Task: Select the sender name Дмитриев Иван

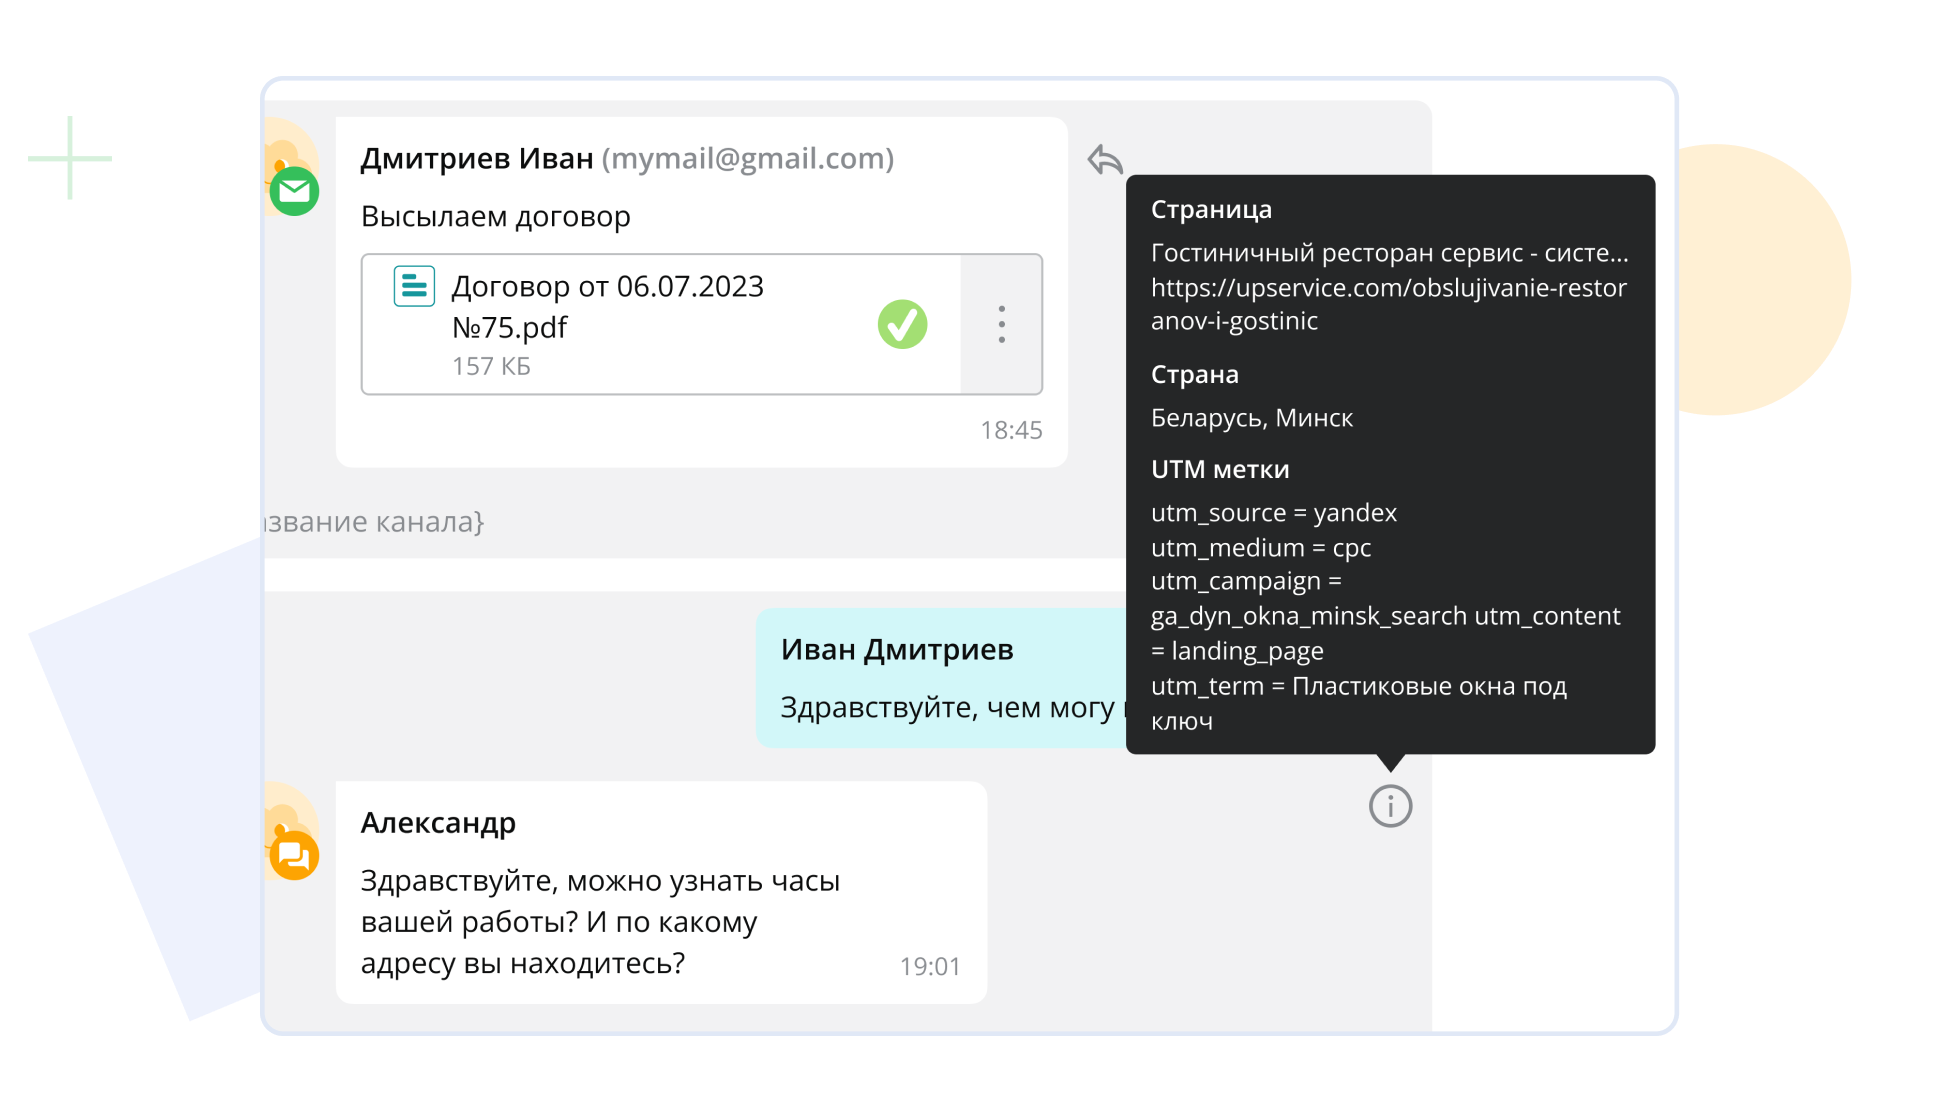Action: 476,157
